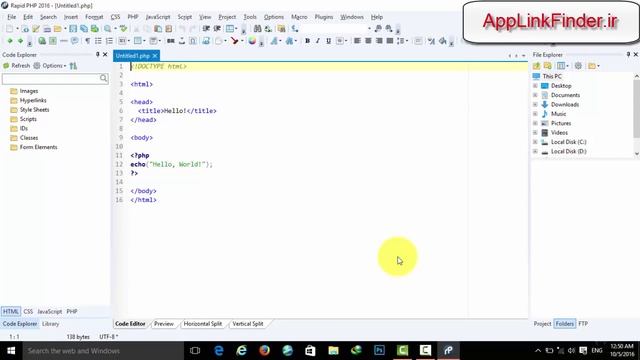Open Firefox from the taskbar
Screen dimensions: 640x360
pyautogui.click(x=264, y=351)
